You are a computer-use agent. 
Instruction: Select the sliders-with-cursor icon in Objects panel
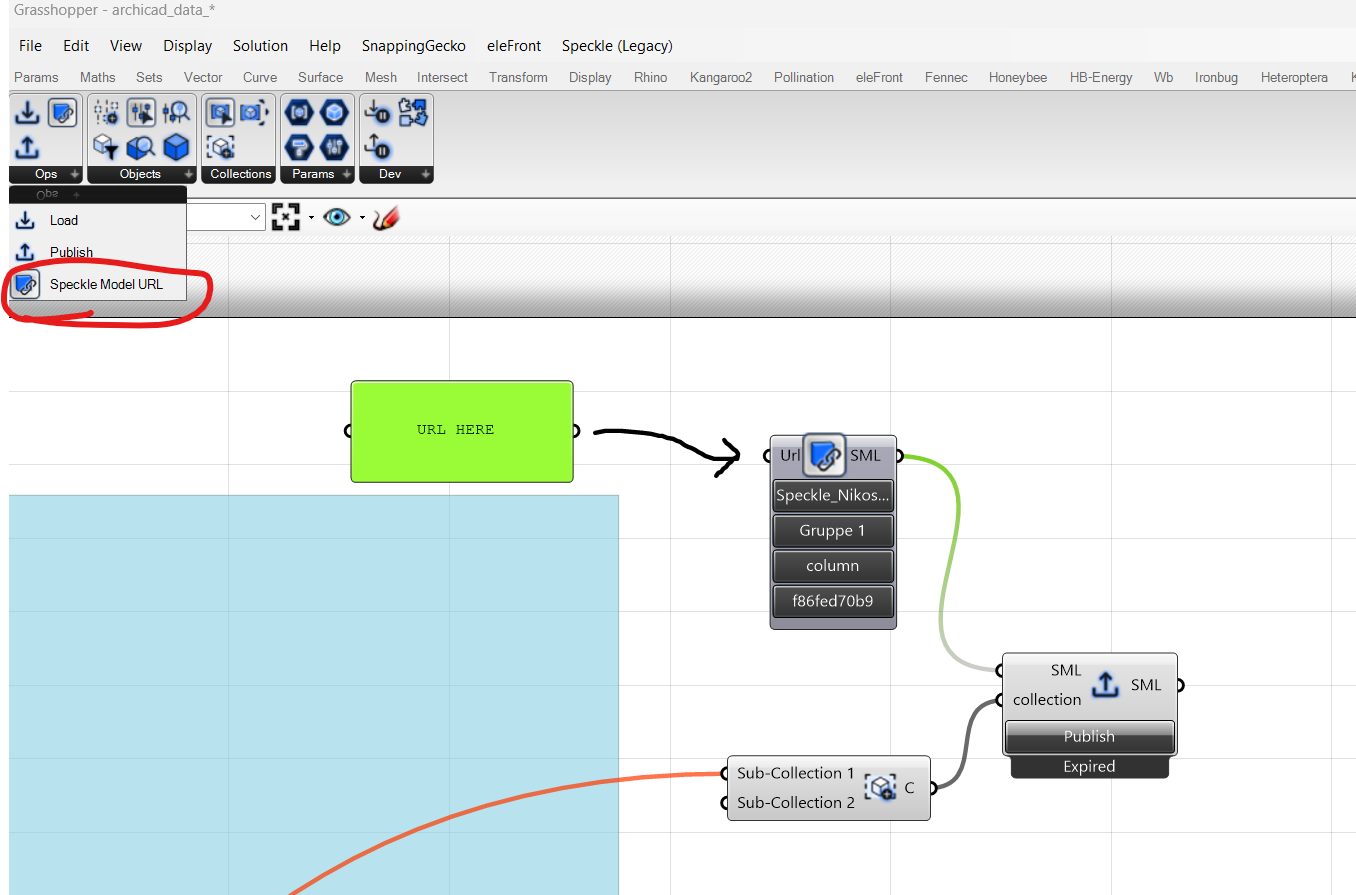point(141,113)
